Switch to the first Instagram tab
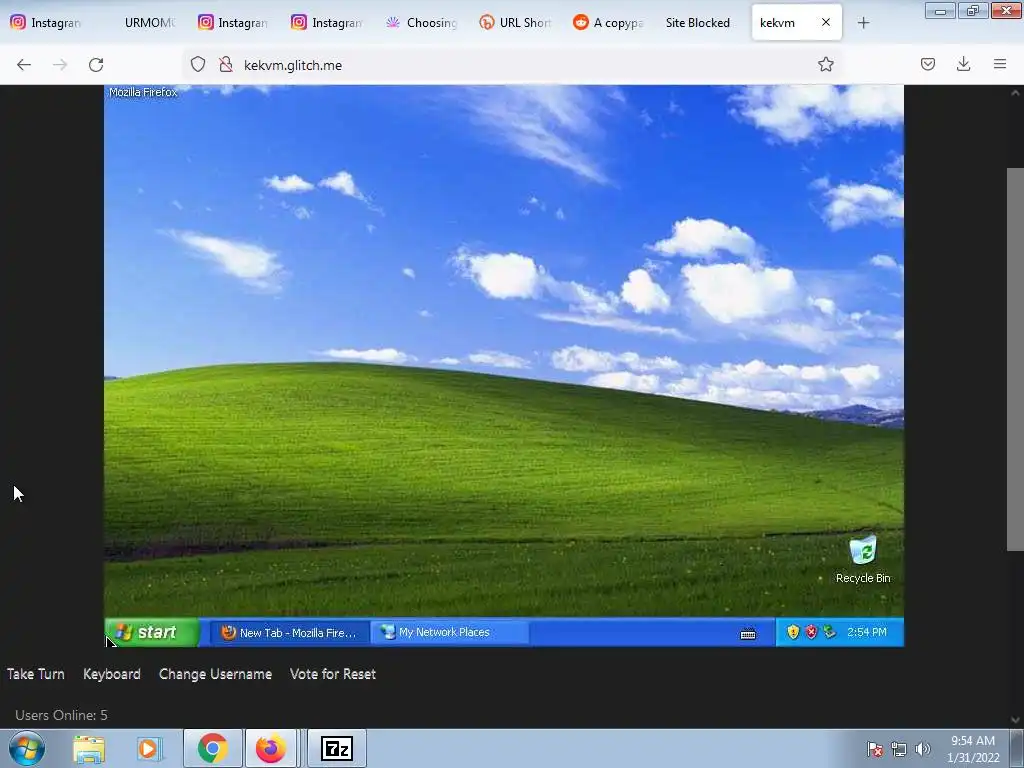 pos(46,23)
